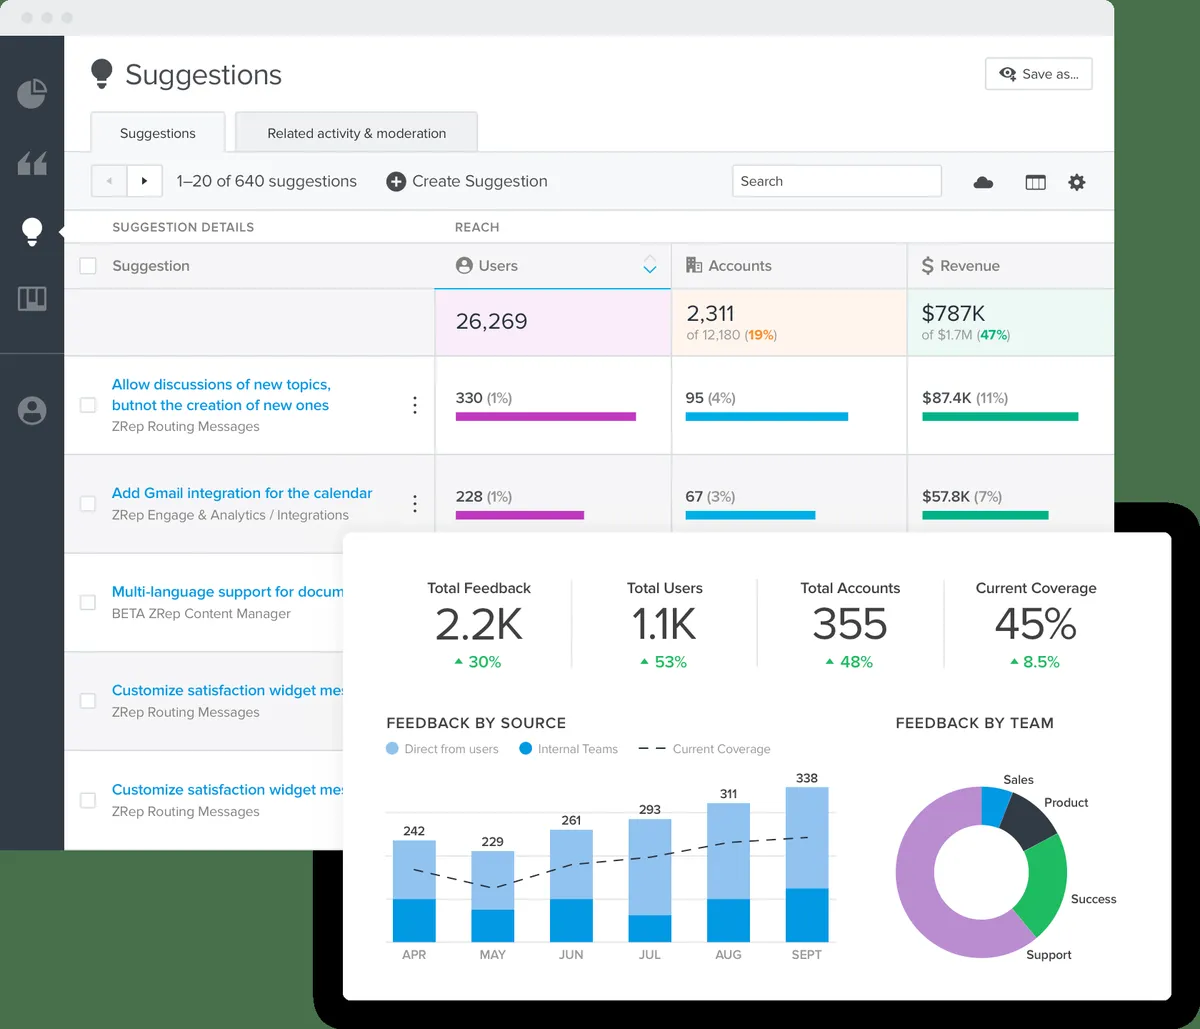1200x1029 pixels.
Task: Open the roadmap board sidebar icon
Action: tap(32, 299)
